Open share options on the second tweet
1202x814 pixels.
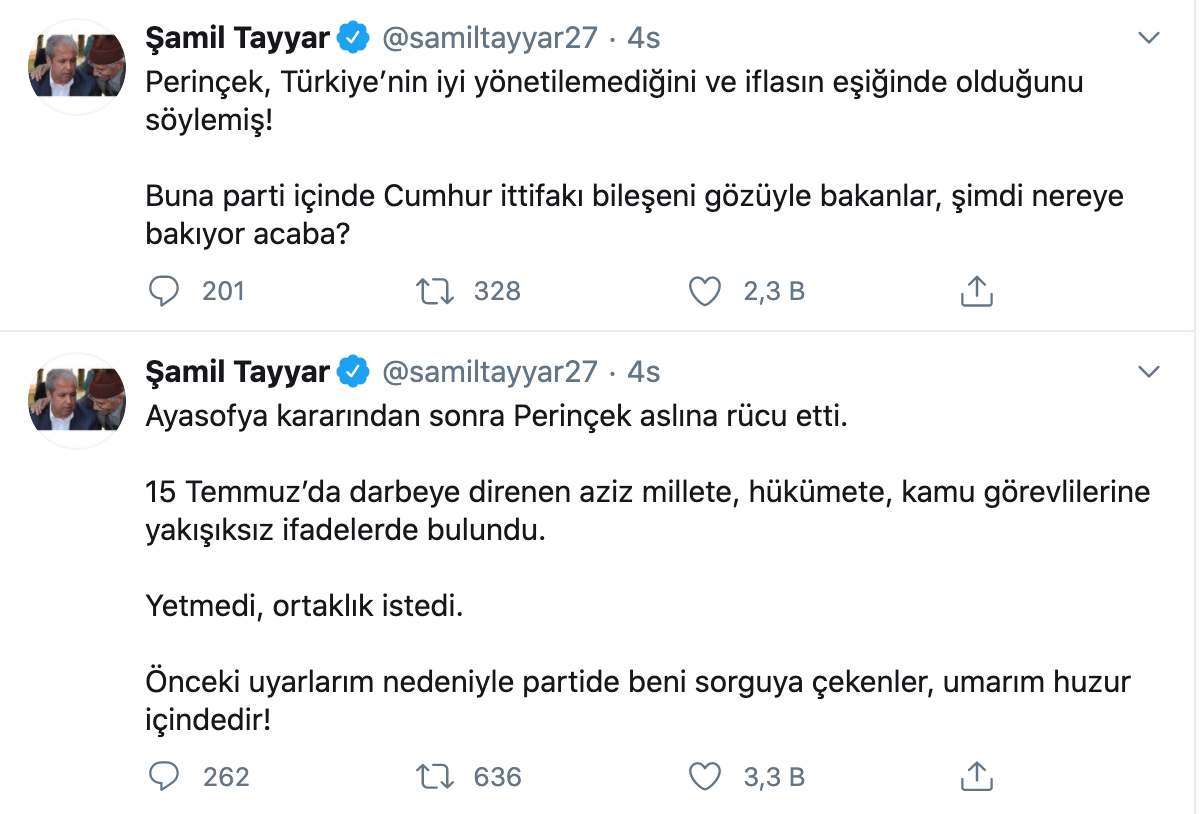click(x=976, y=776)
